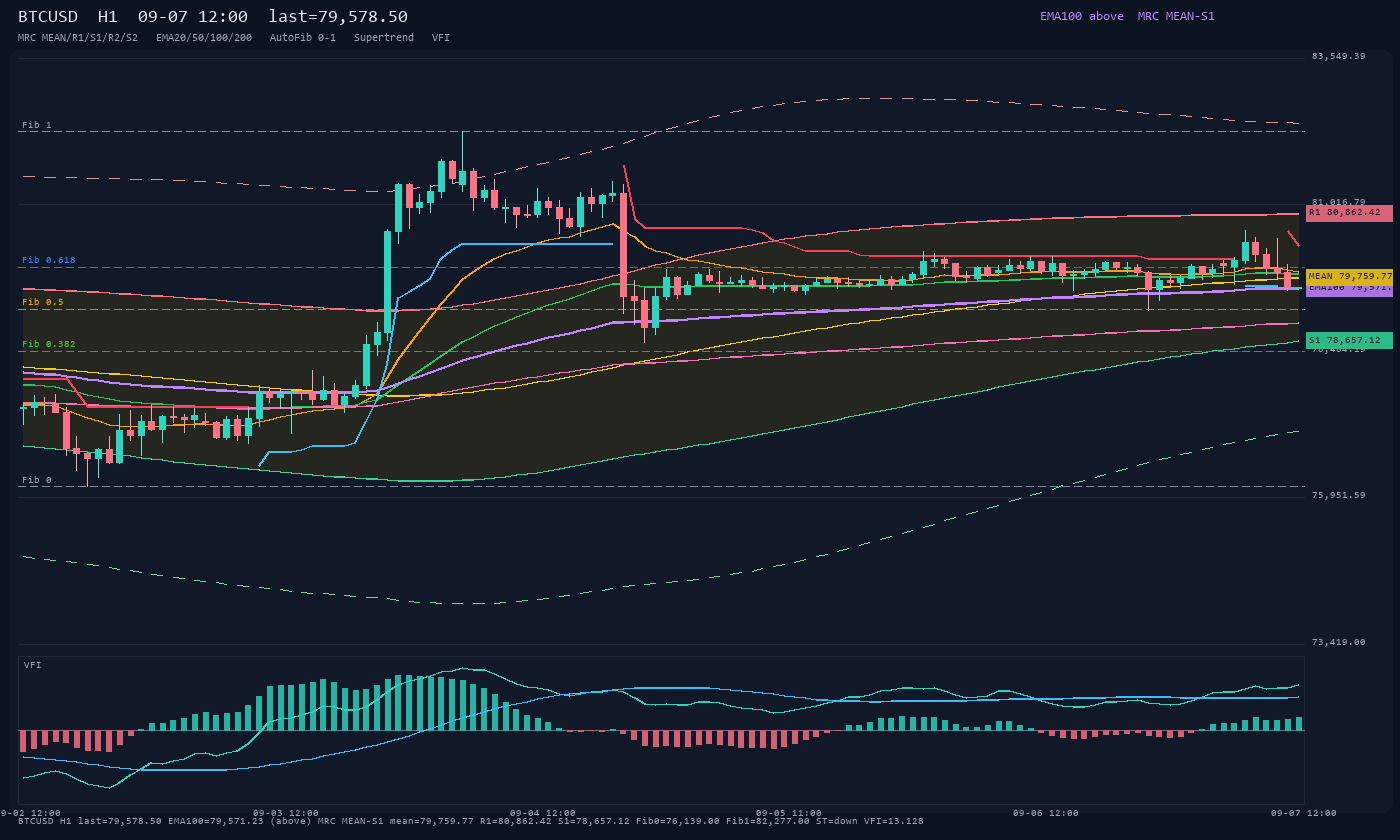
Task: Click the 09-06 12:00 time axis label
Action: (1046, 813)
